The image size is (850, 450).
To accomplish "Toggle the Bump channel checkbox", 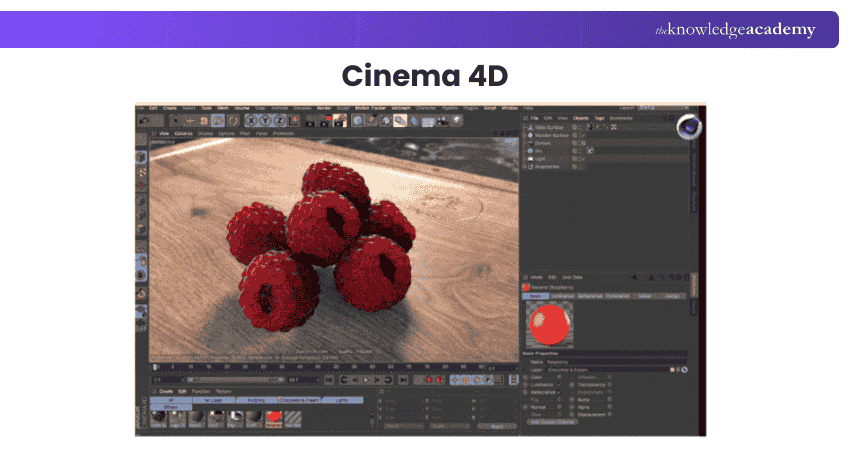I will point(609,400).
